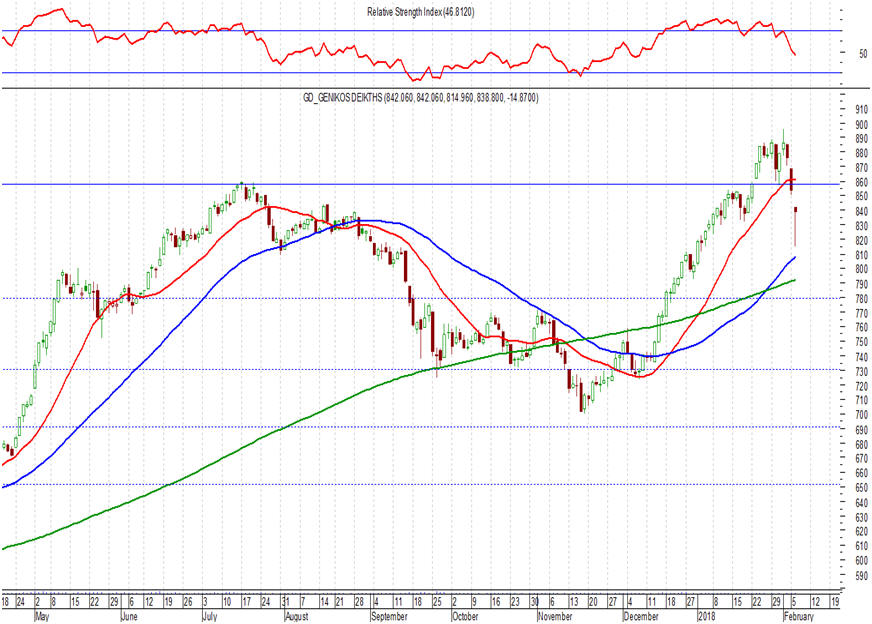
Task: Select the 780 price axis label
Action: coord(861,299)
